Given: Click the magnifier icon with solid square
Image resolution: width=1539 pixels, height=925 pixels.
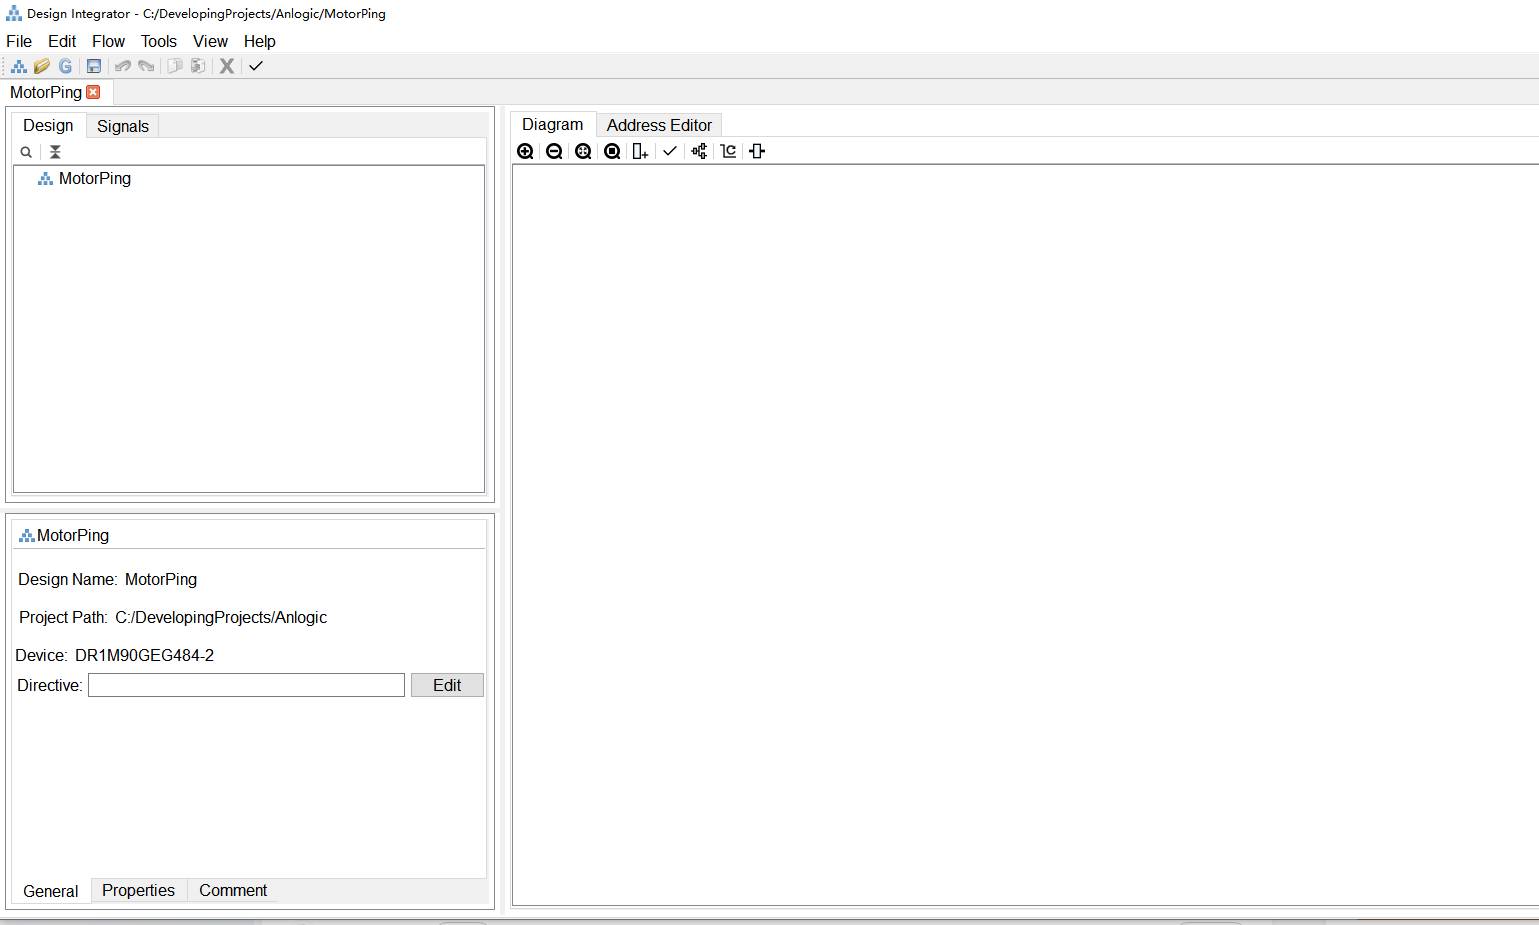Looking at the screenshot, I should [x=612, y=151].
